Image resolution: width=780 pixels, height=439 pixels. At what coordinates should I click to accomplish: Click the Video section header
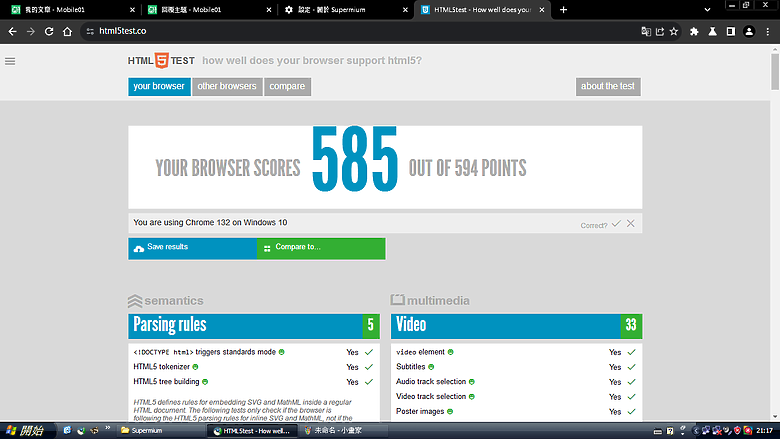tap(516, 326)
